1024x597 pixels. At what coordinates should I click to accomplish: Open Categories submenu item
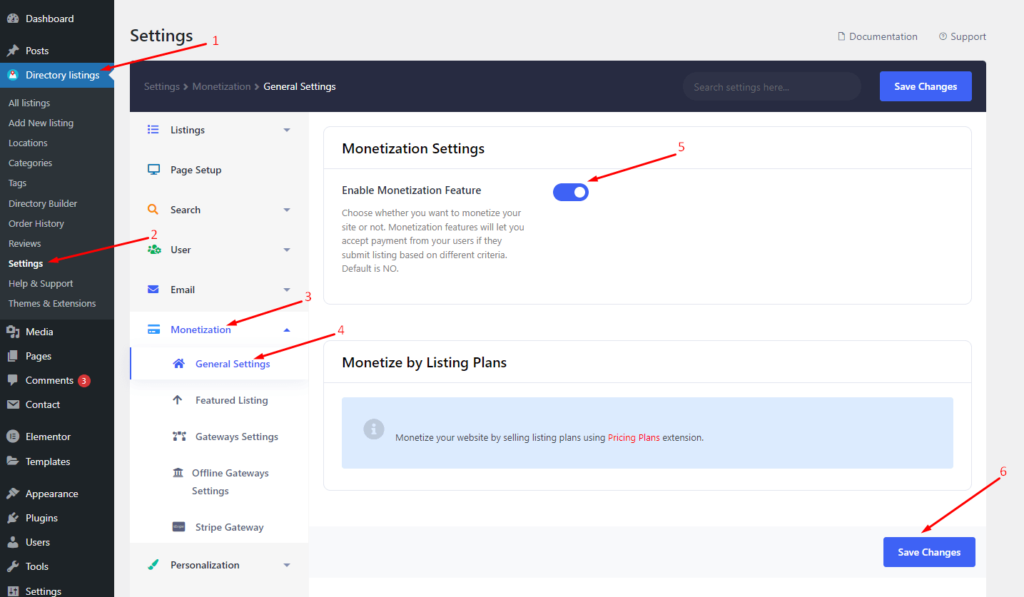pyautogui.click(x=30, y=163)
